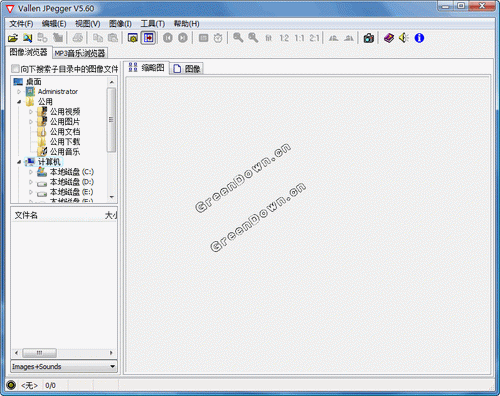Screen dimensions: 500x396
Task: Click the grayed paste toolbar icon
Action: click(113, 38)
